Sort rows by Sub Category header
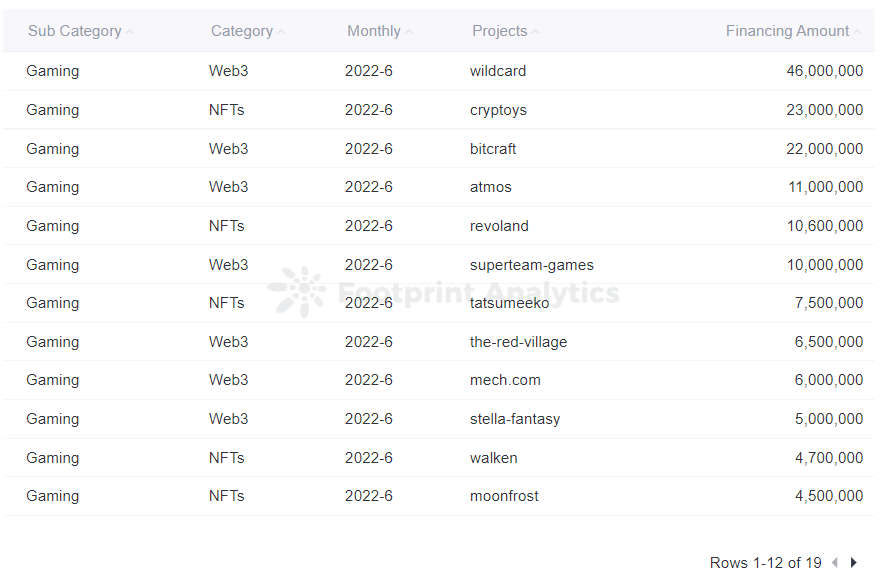The height and width of the screenshot is (581, 887). click(x=74, y=31)
